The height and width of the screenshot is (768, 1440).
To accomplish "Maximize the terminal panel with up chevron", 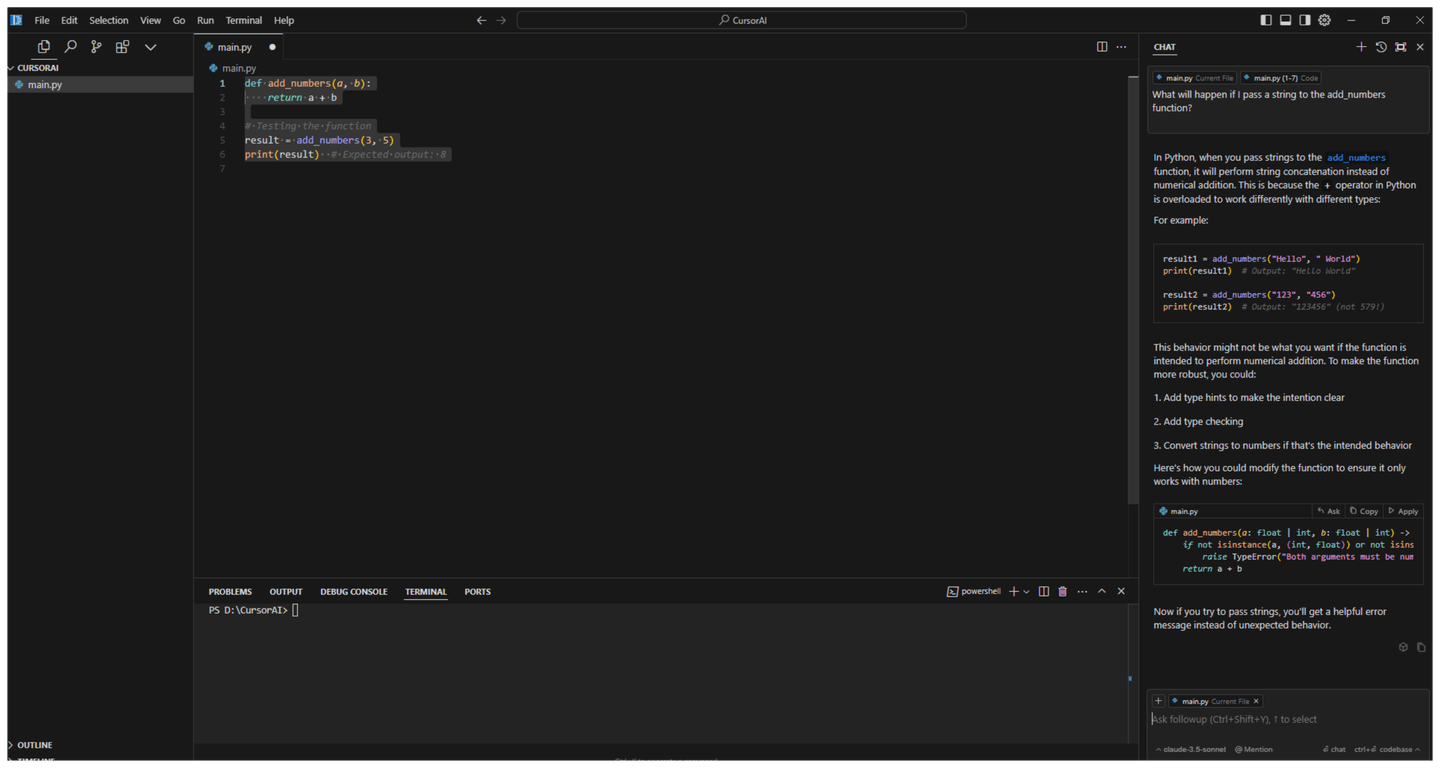I will click(1102, 591).
